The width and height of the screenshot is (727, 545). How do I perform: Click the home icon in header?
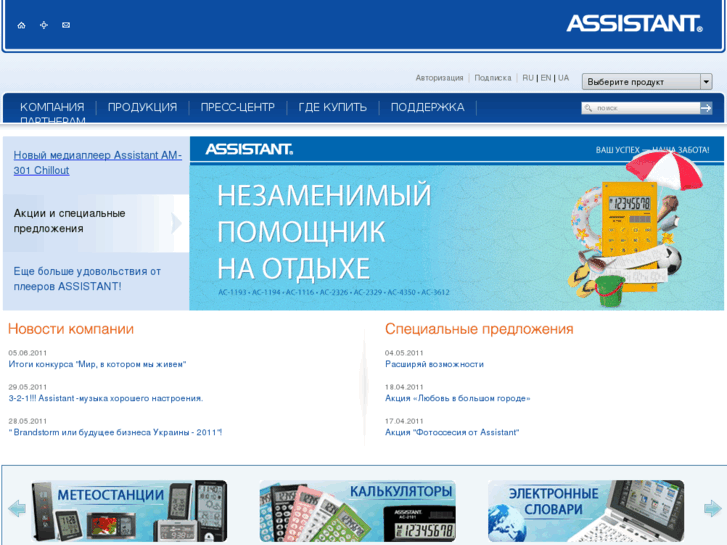pos(21,25)
